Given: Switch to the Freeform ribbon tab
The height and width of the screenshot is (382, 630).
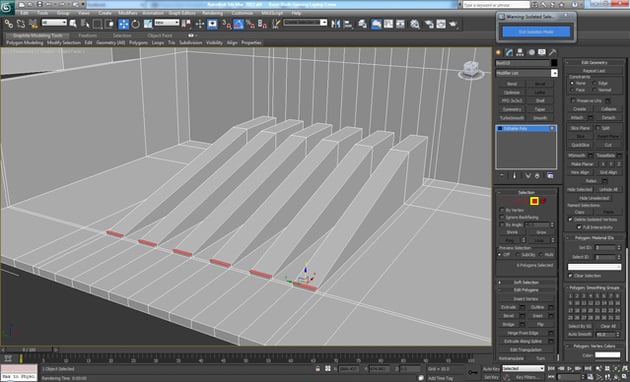Looking at the screenshot, I should point(88,35).
